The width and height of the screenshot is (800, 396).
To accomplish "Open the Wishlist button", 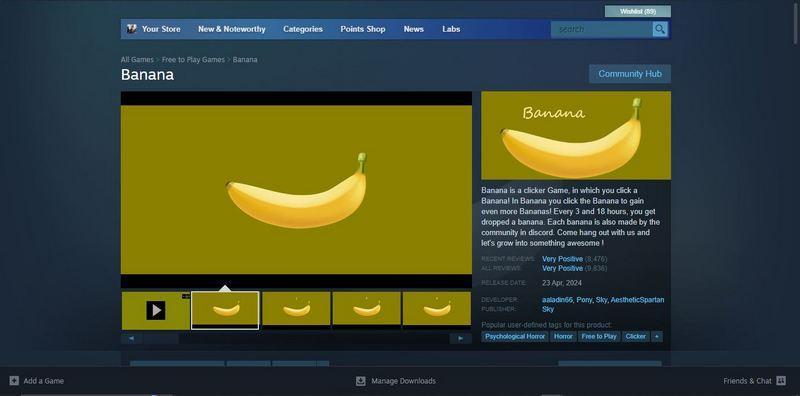I will pos(638,11).
